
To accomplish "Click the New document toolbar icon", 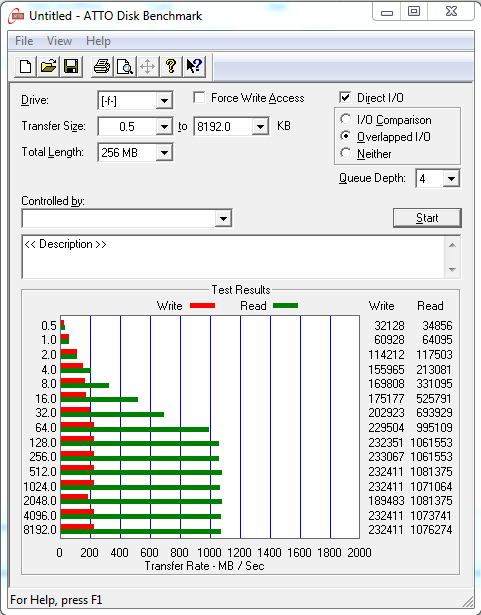I will pyautogui.click(x=26, y=66).
